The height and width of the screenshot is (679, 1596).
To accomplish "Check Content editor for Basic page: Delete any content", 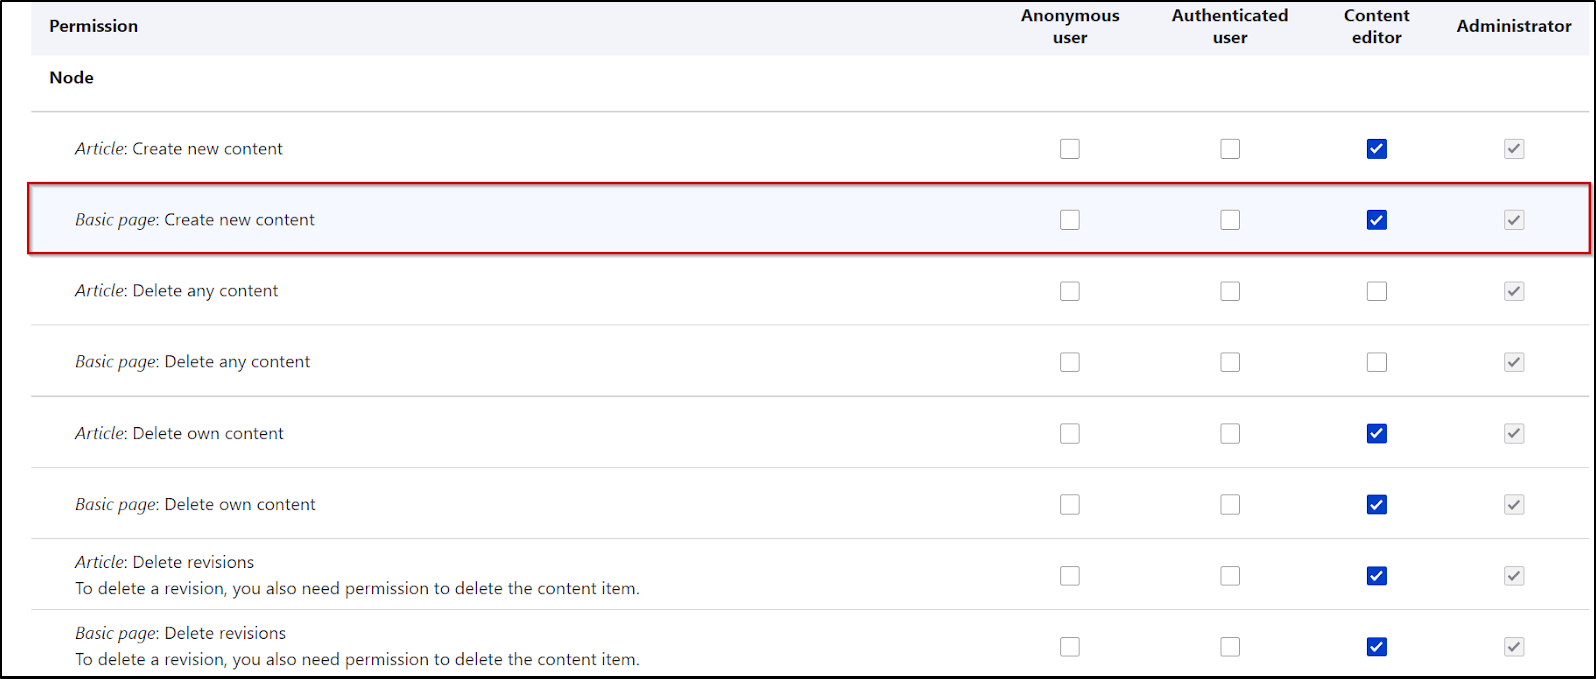I will click(1377, 362).
